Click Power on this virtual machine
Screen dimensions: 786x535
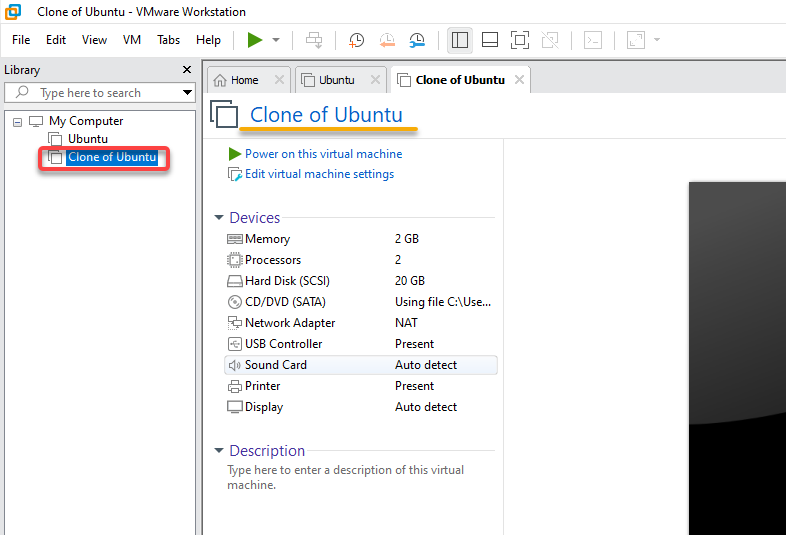(x=323, y=154)
